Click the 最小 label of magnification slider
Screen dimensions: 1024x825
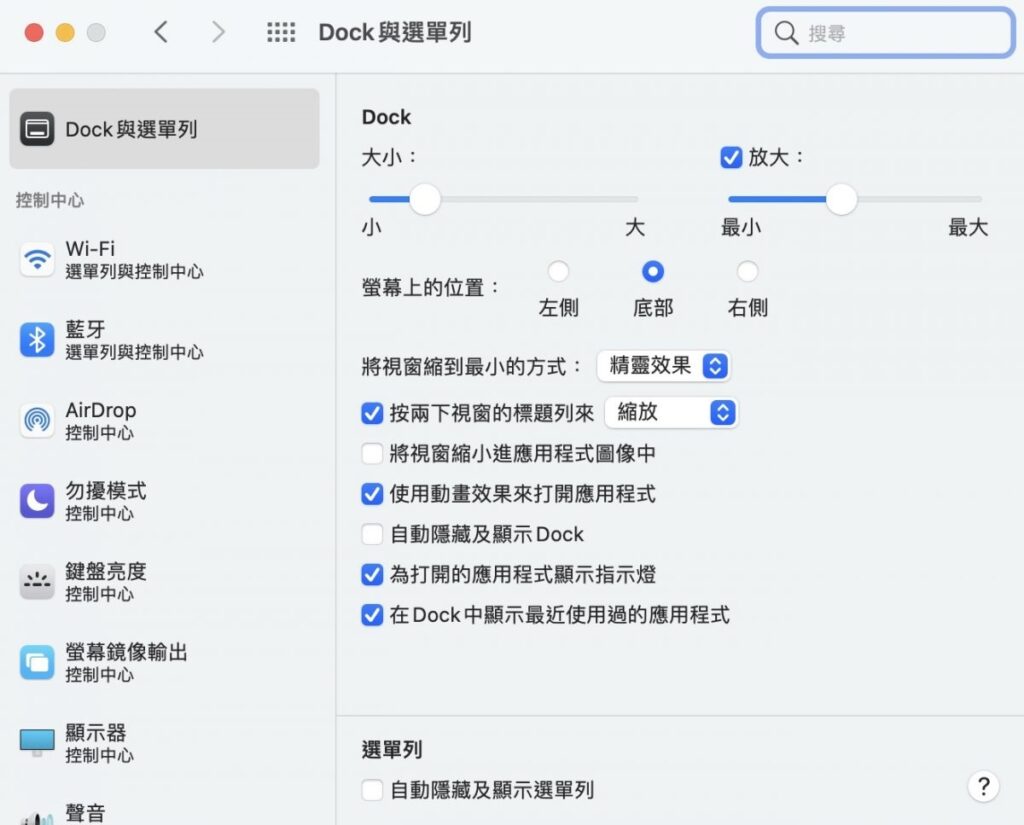coord(741,227)
